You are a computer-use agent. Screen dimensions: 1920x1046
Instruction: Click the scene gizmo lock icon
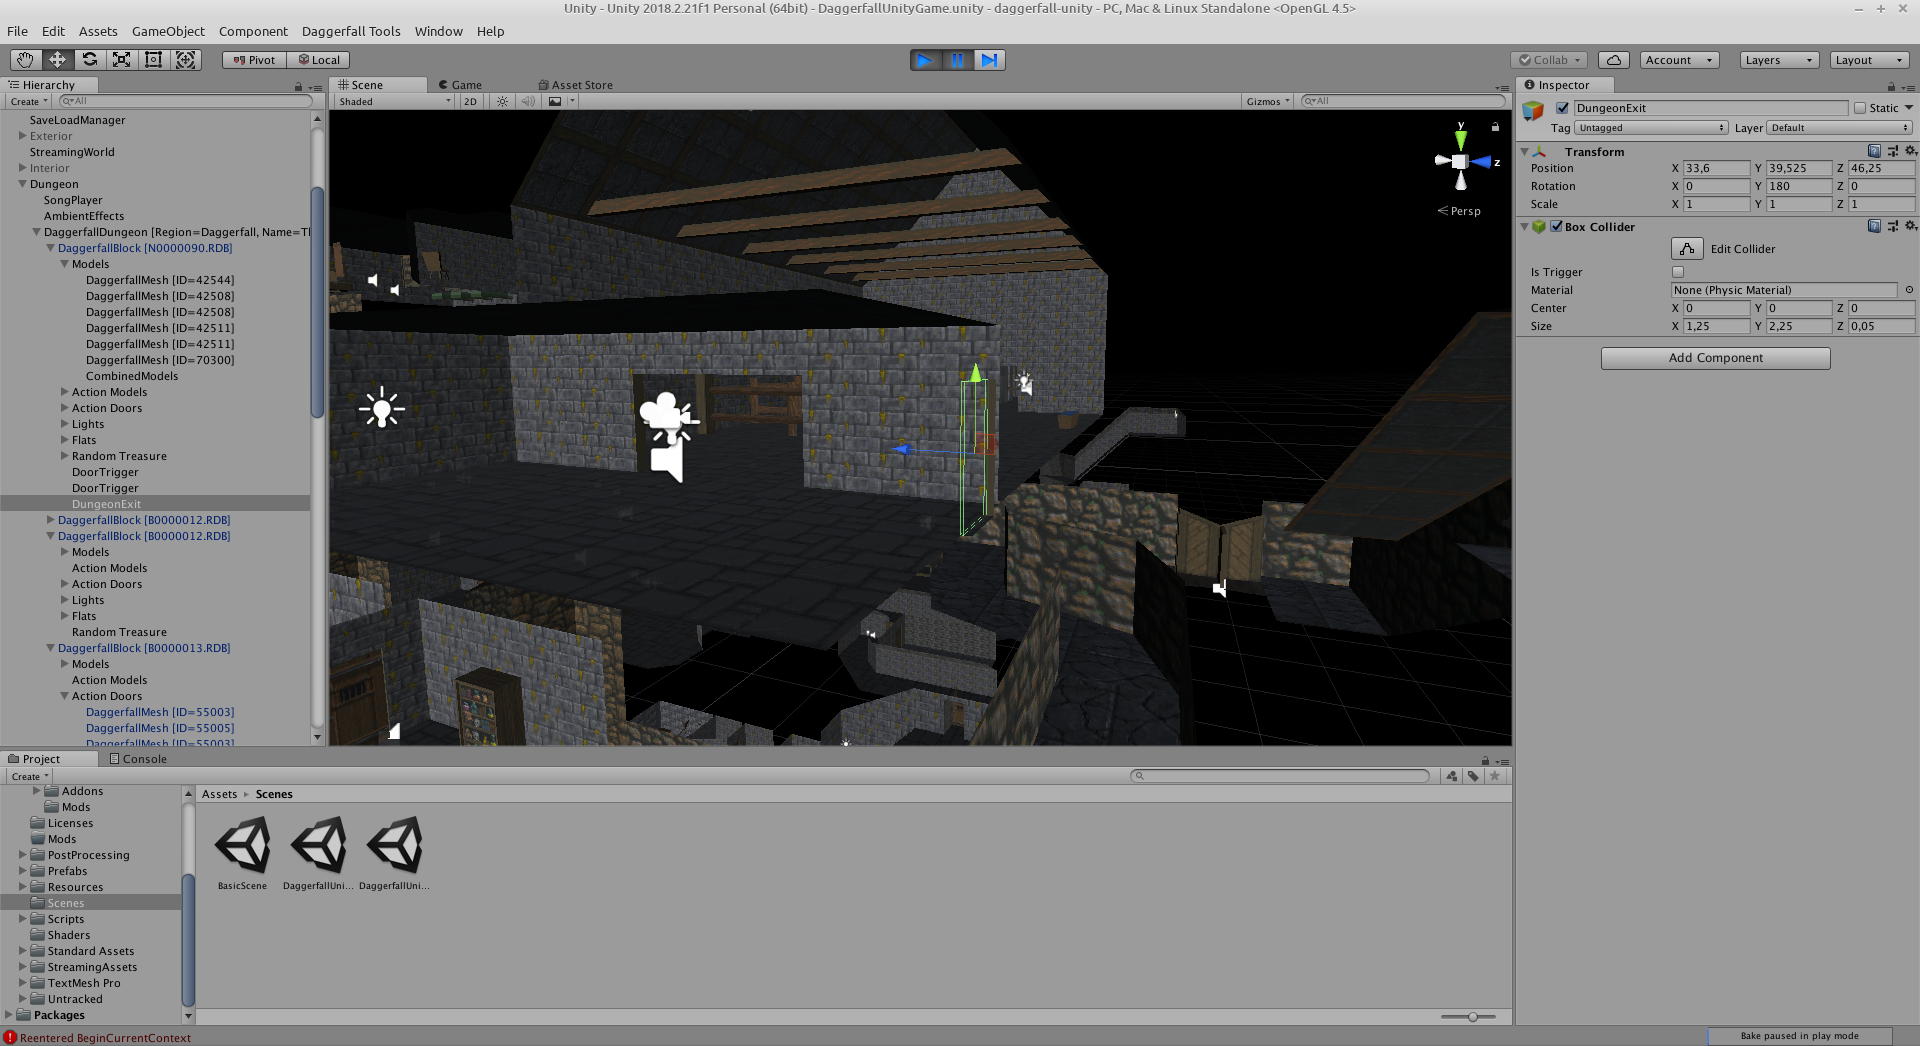1495,127
